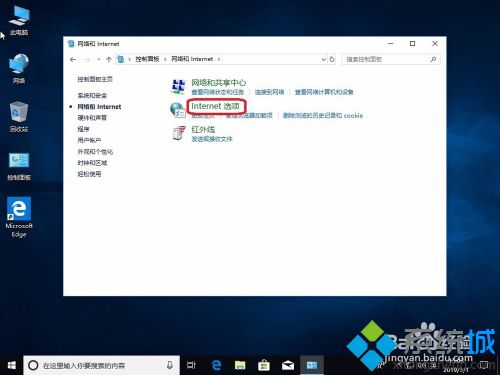Close the 网络和 Internet window
Viewport: 500px width, 375px height.
[435, 44]
